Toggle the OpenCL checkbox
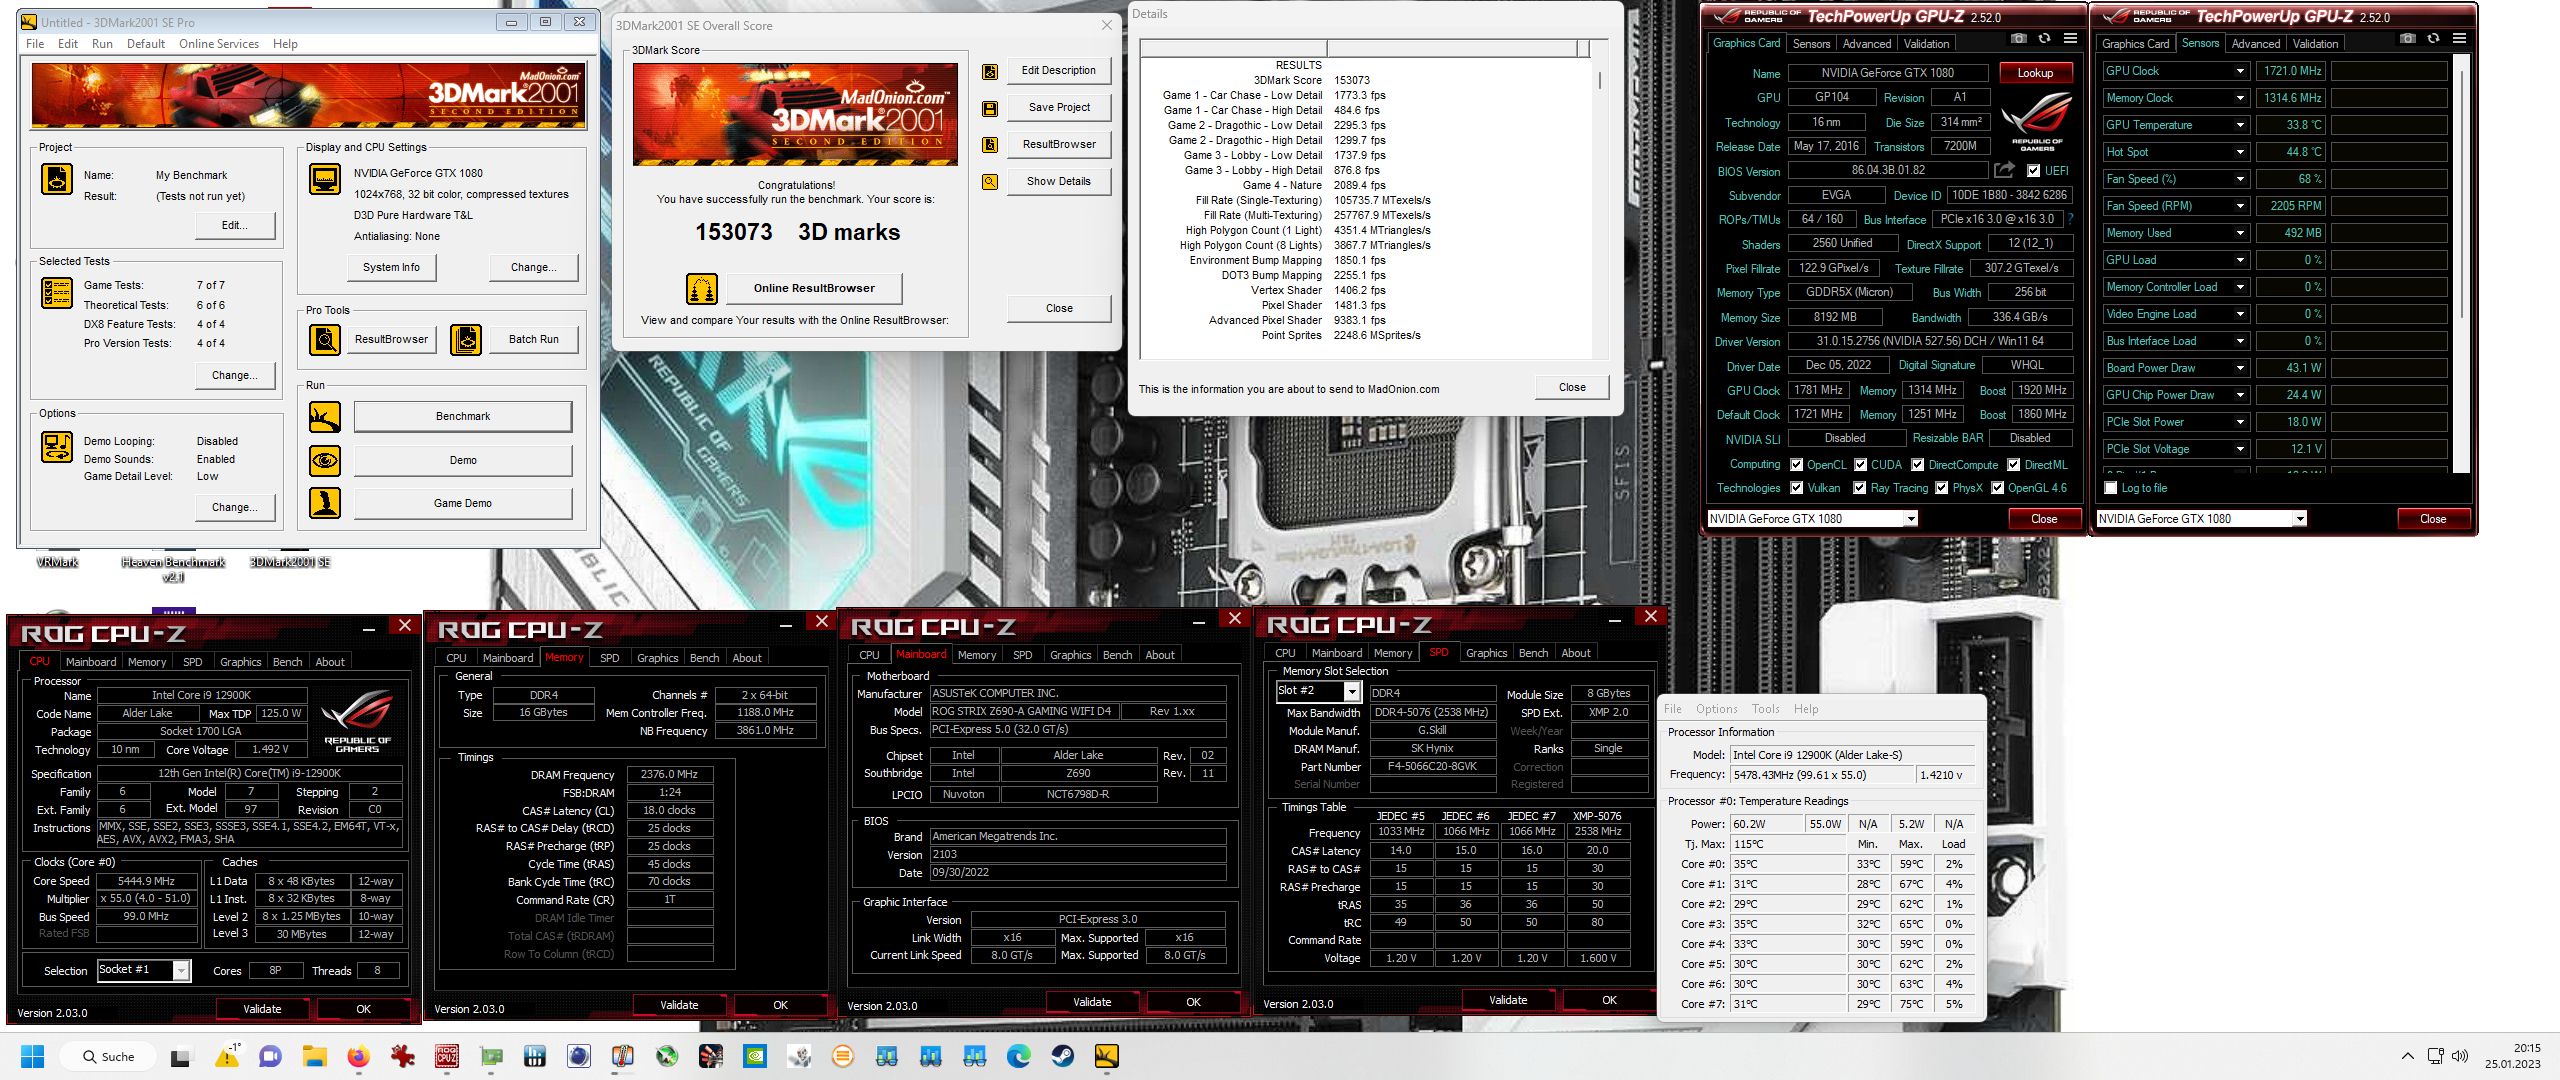This screenshot has width=2560, height=1080. click(x=1796, y=465)
